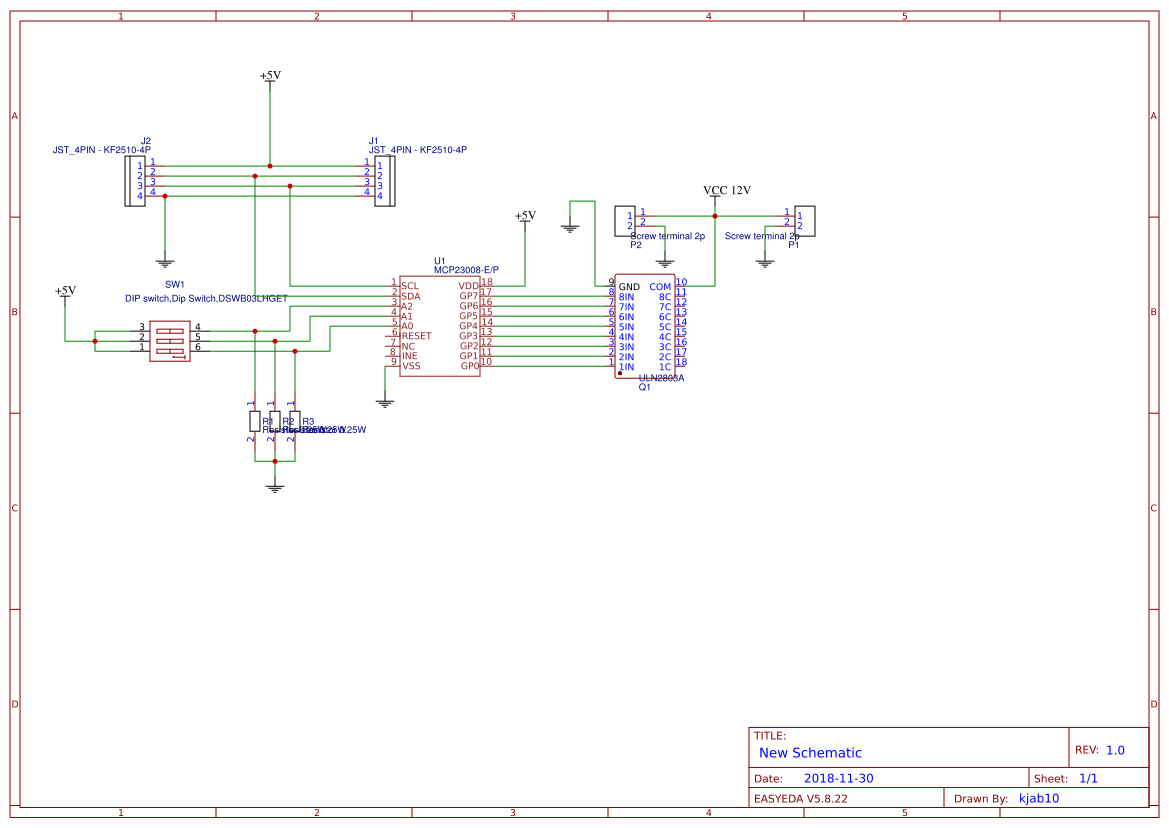Toggle switch position 1 on SW1 DIP switch
Screen dimensions: 1169x828
pyautogui.click(x=170, y=350)
